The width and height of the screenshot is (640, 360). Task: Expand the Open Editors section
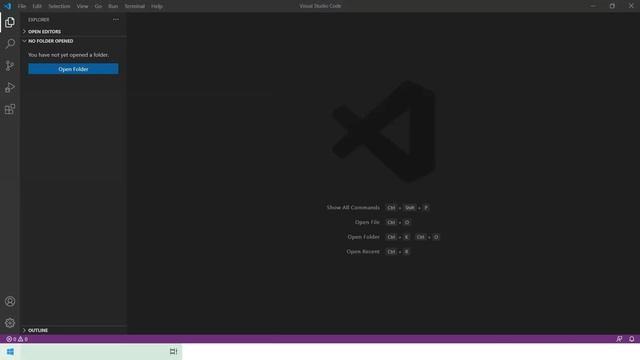click(73, 31)
